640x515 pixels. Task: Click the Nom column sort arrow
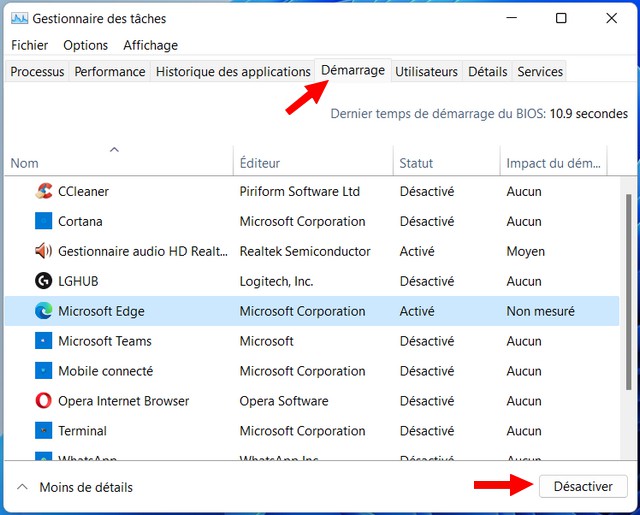pos(114,150)
